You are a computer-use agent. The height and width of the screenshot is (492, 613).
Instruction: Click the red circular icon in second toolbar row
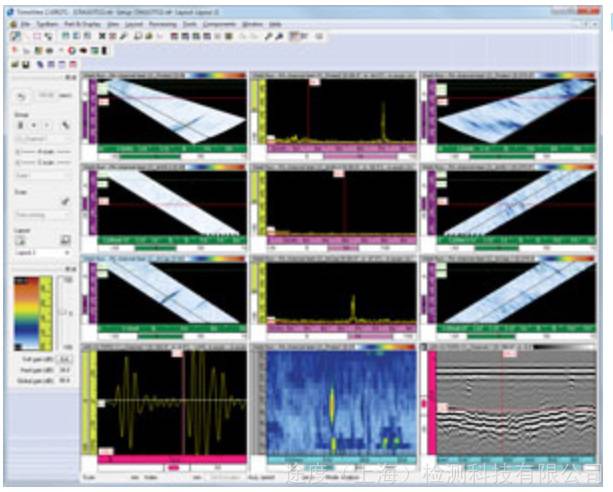pos(72,50)
